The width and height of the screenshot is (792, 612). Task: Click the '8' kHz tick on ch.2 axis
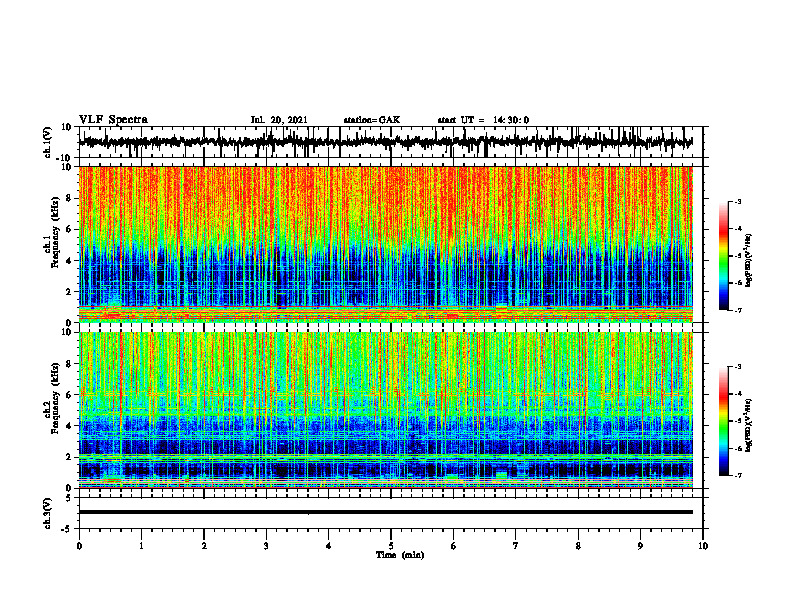tap(69, 364)
